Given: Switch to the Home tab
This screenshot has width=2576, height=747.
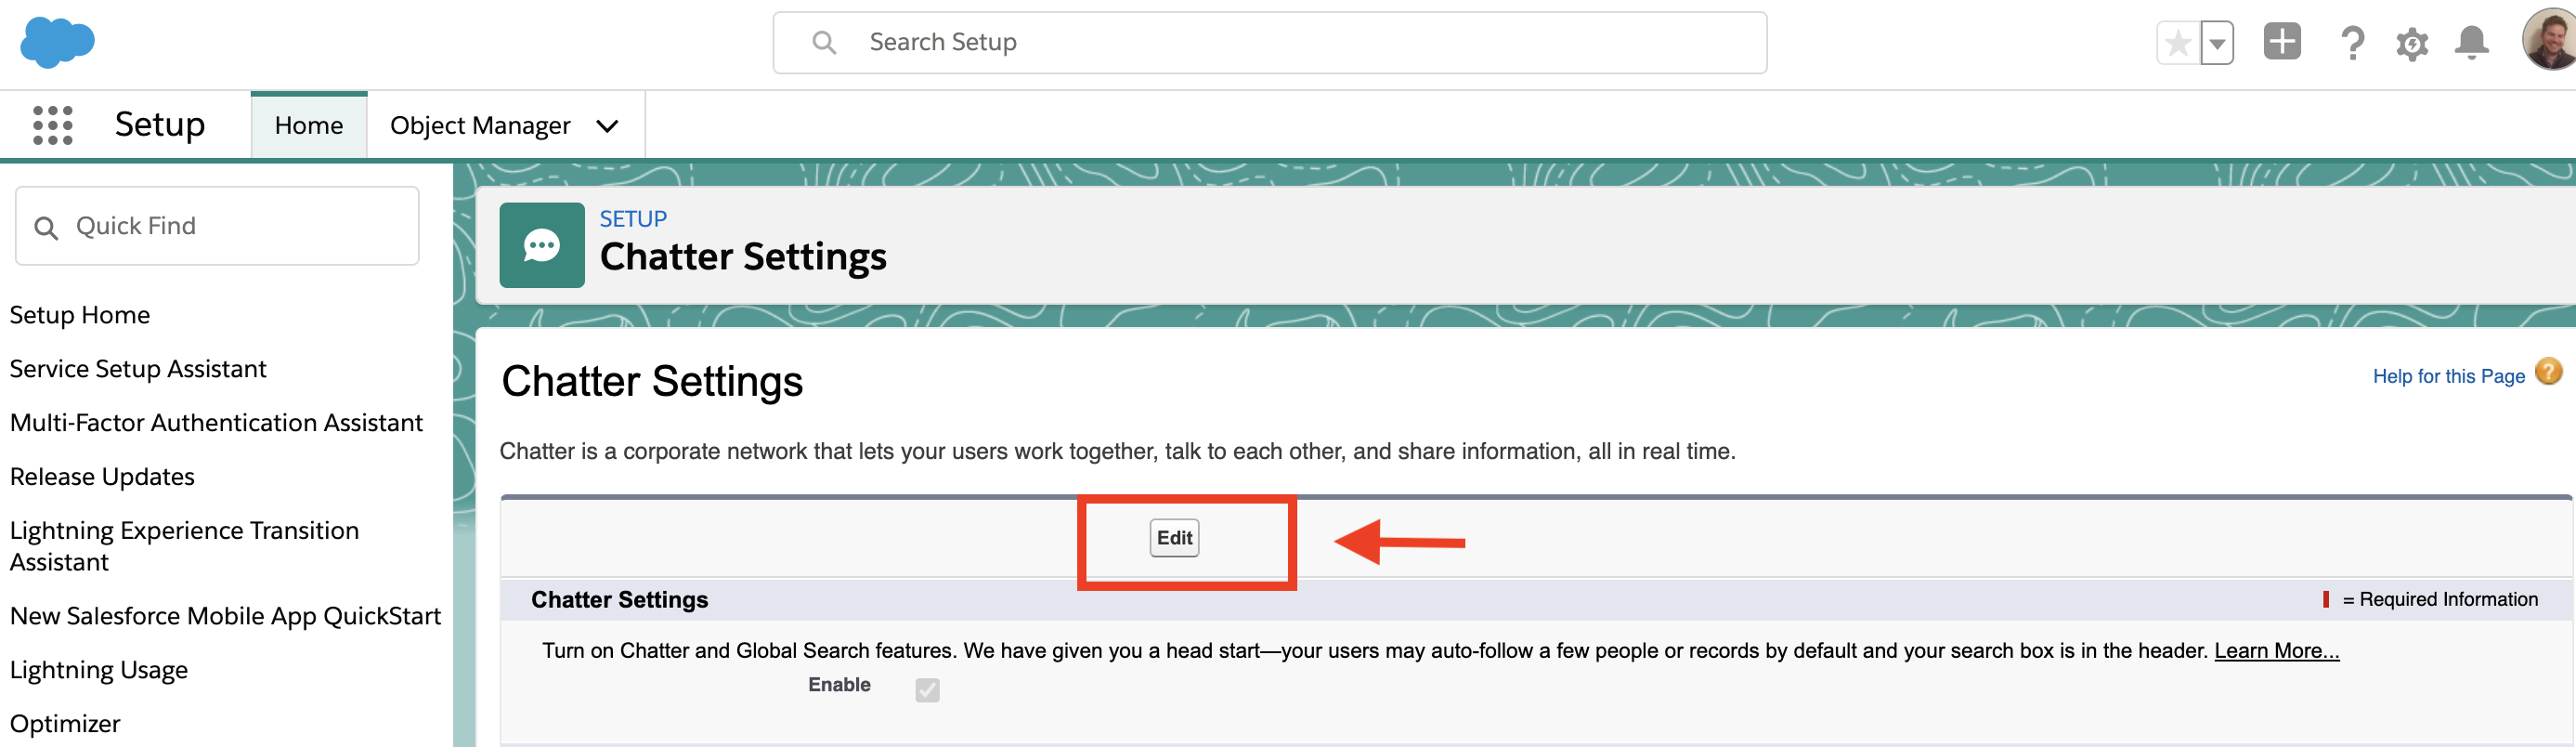Looking at the screenshot, I should [x=308, y=125].
